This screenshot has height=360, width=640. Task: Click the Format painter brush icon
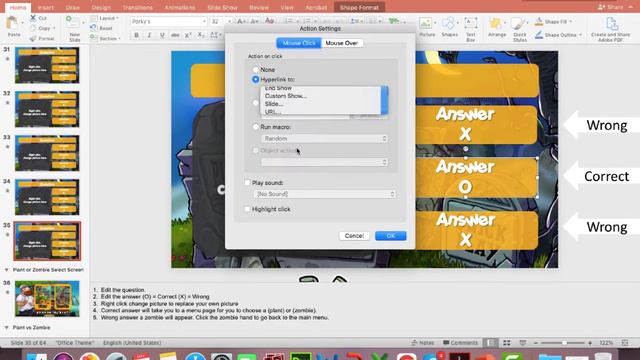[x=33, y=38]
